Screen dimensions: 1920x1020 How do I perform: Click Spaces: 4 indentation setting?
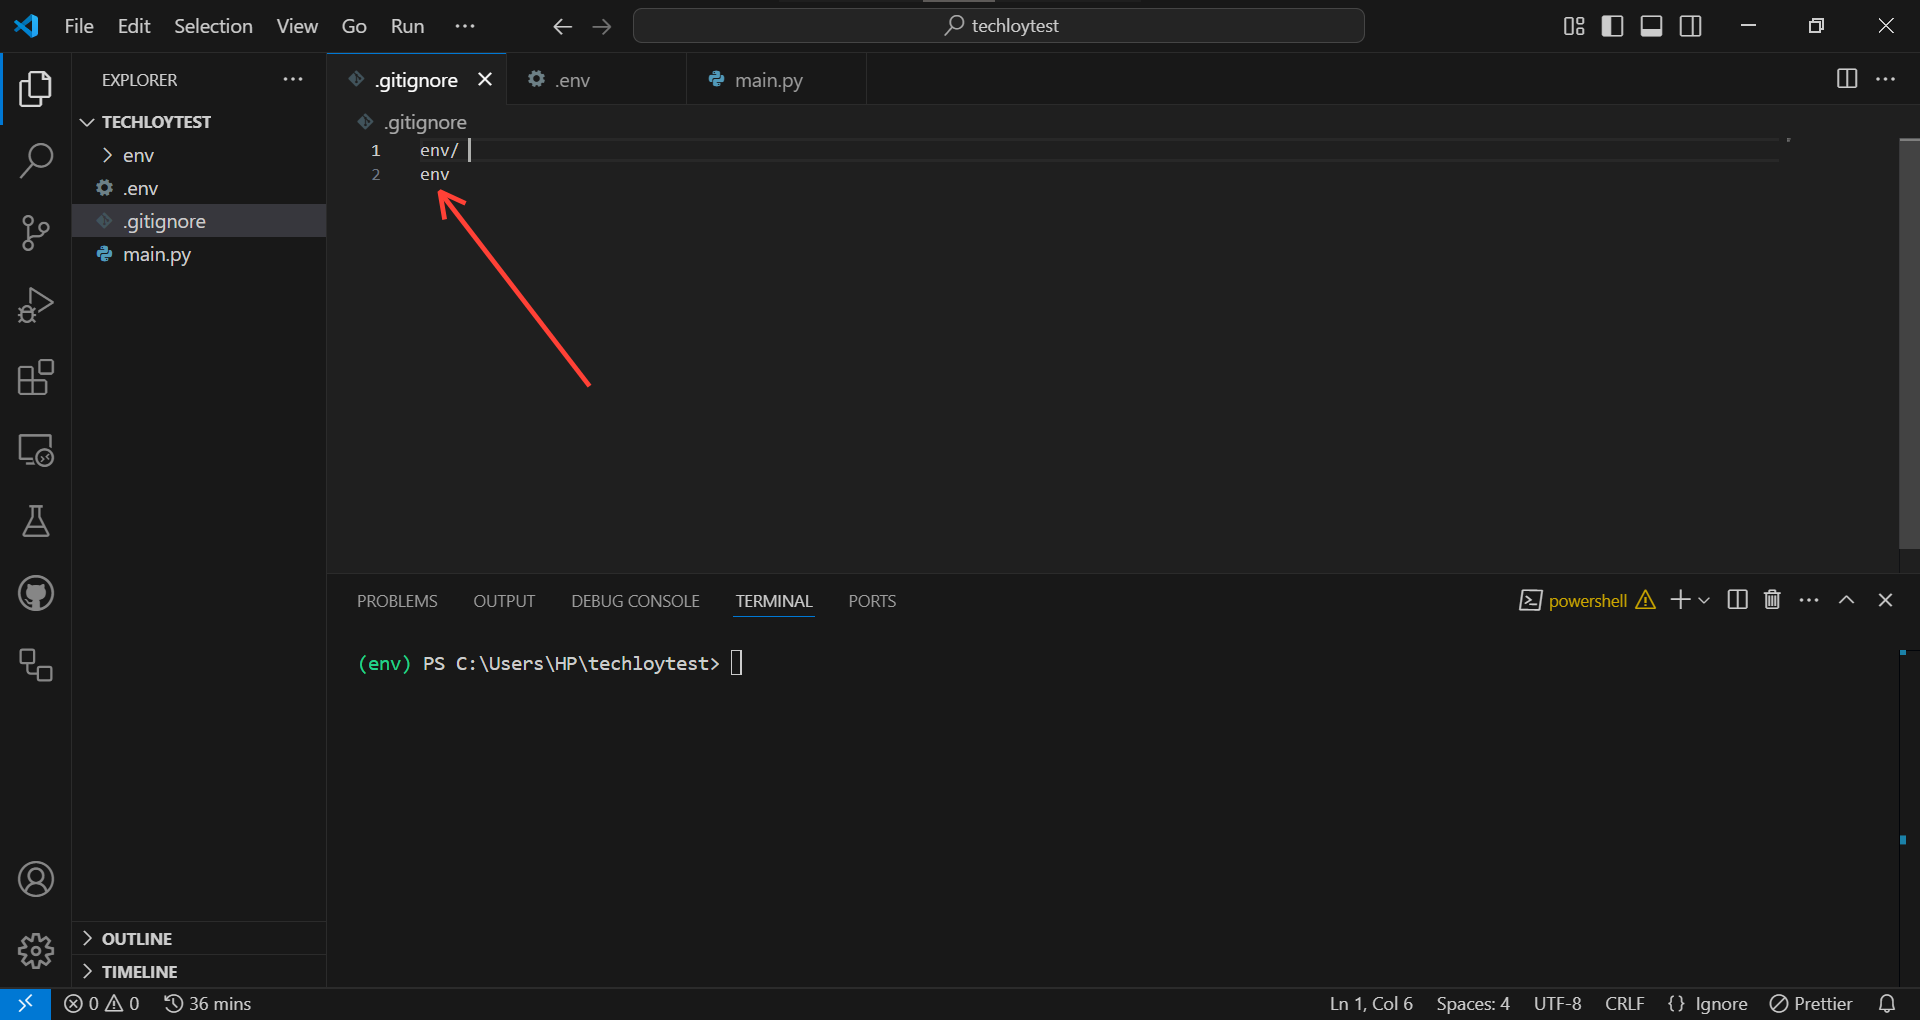coord(1473,1003)
